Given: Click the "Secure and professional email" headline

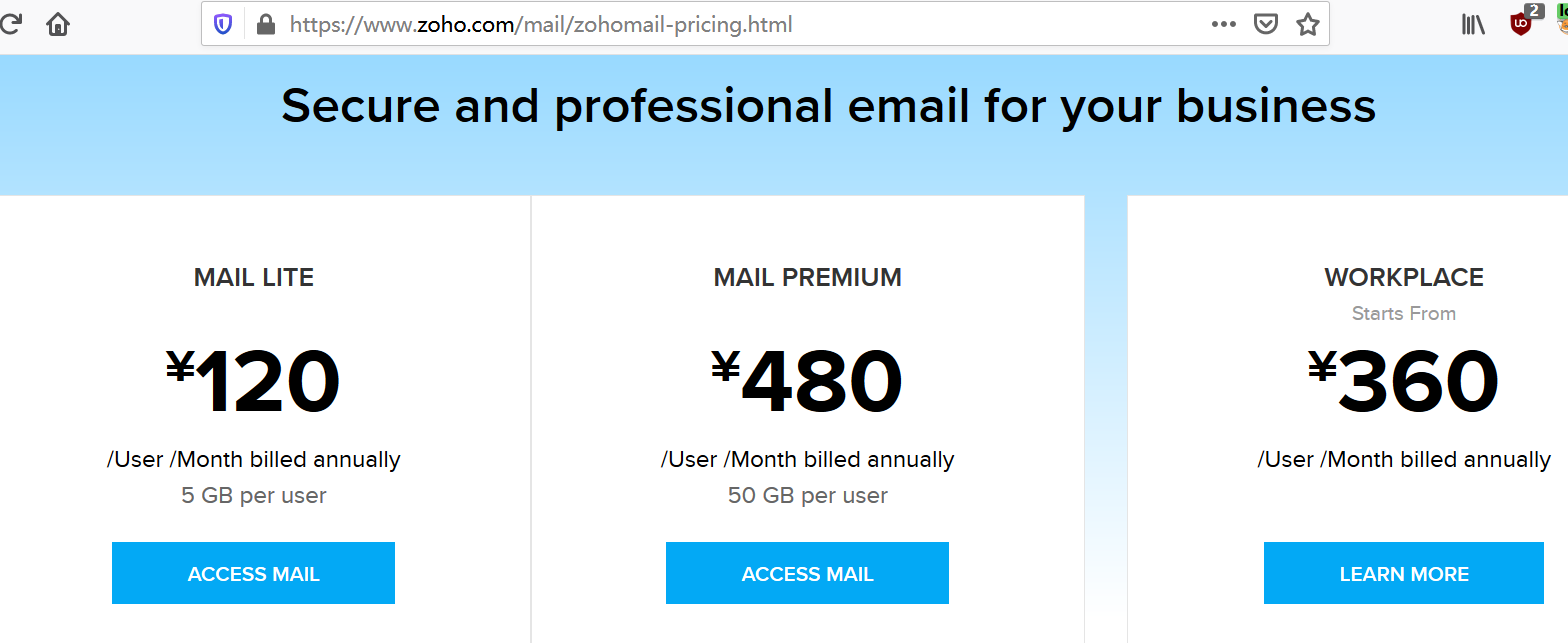Looking at the screenshot, I should tap(828, 106).
